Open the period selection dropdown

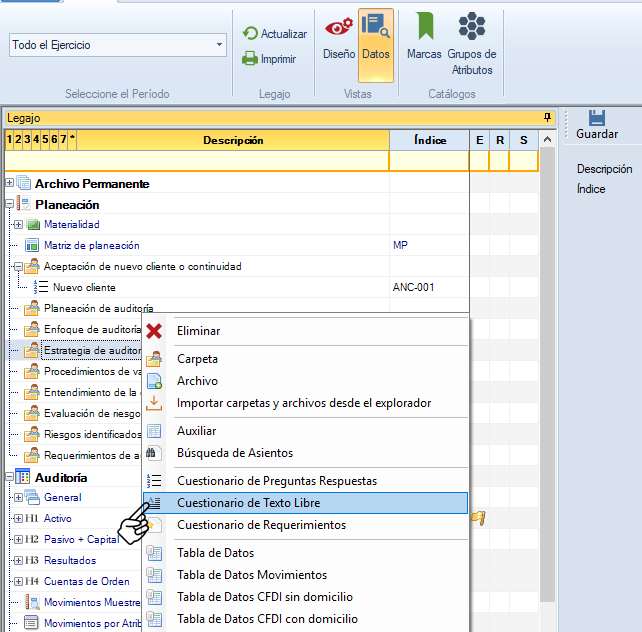click(220, 45)
